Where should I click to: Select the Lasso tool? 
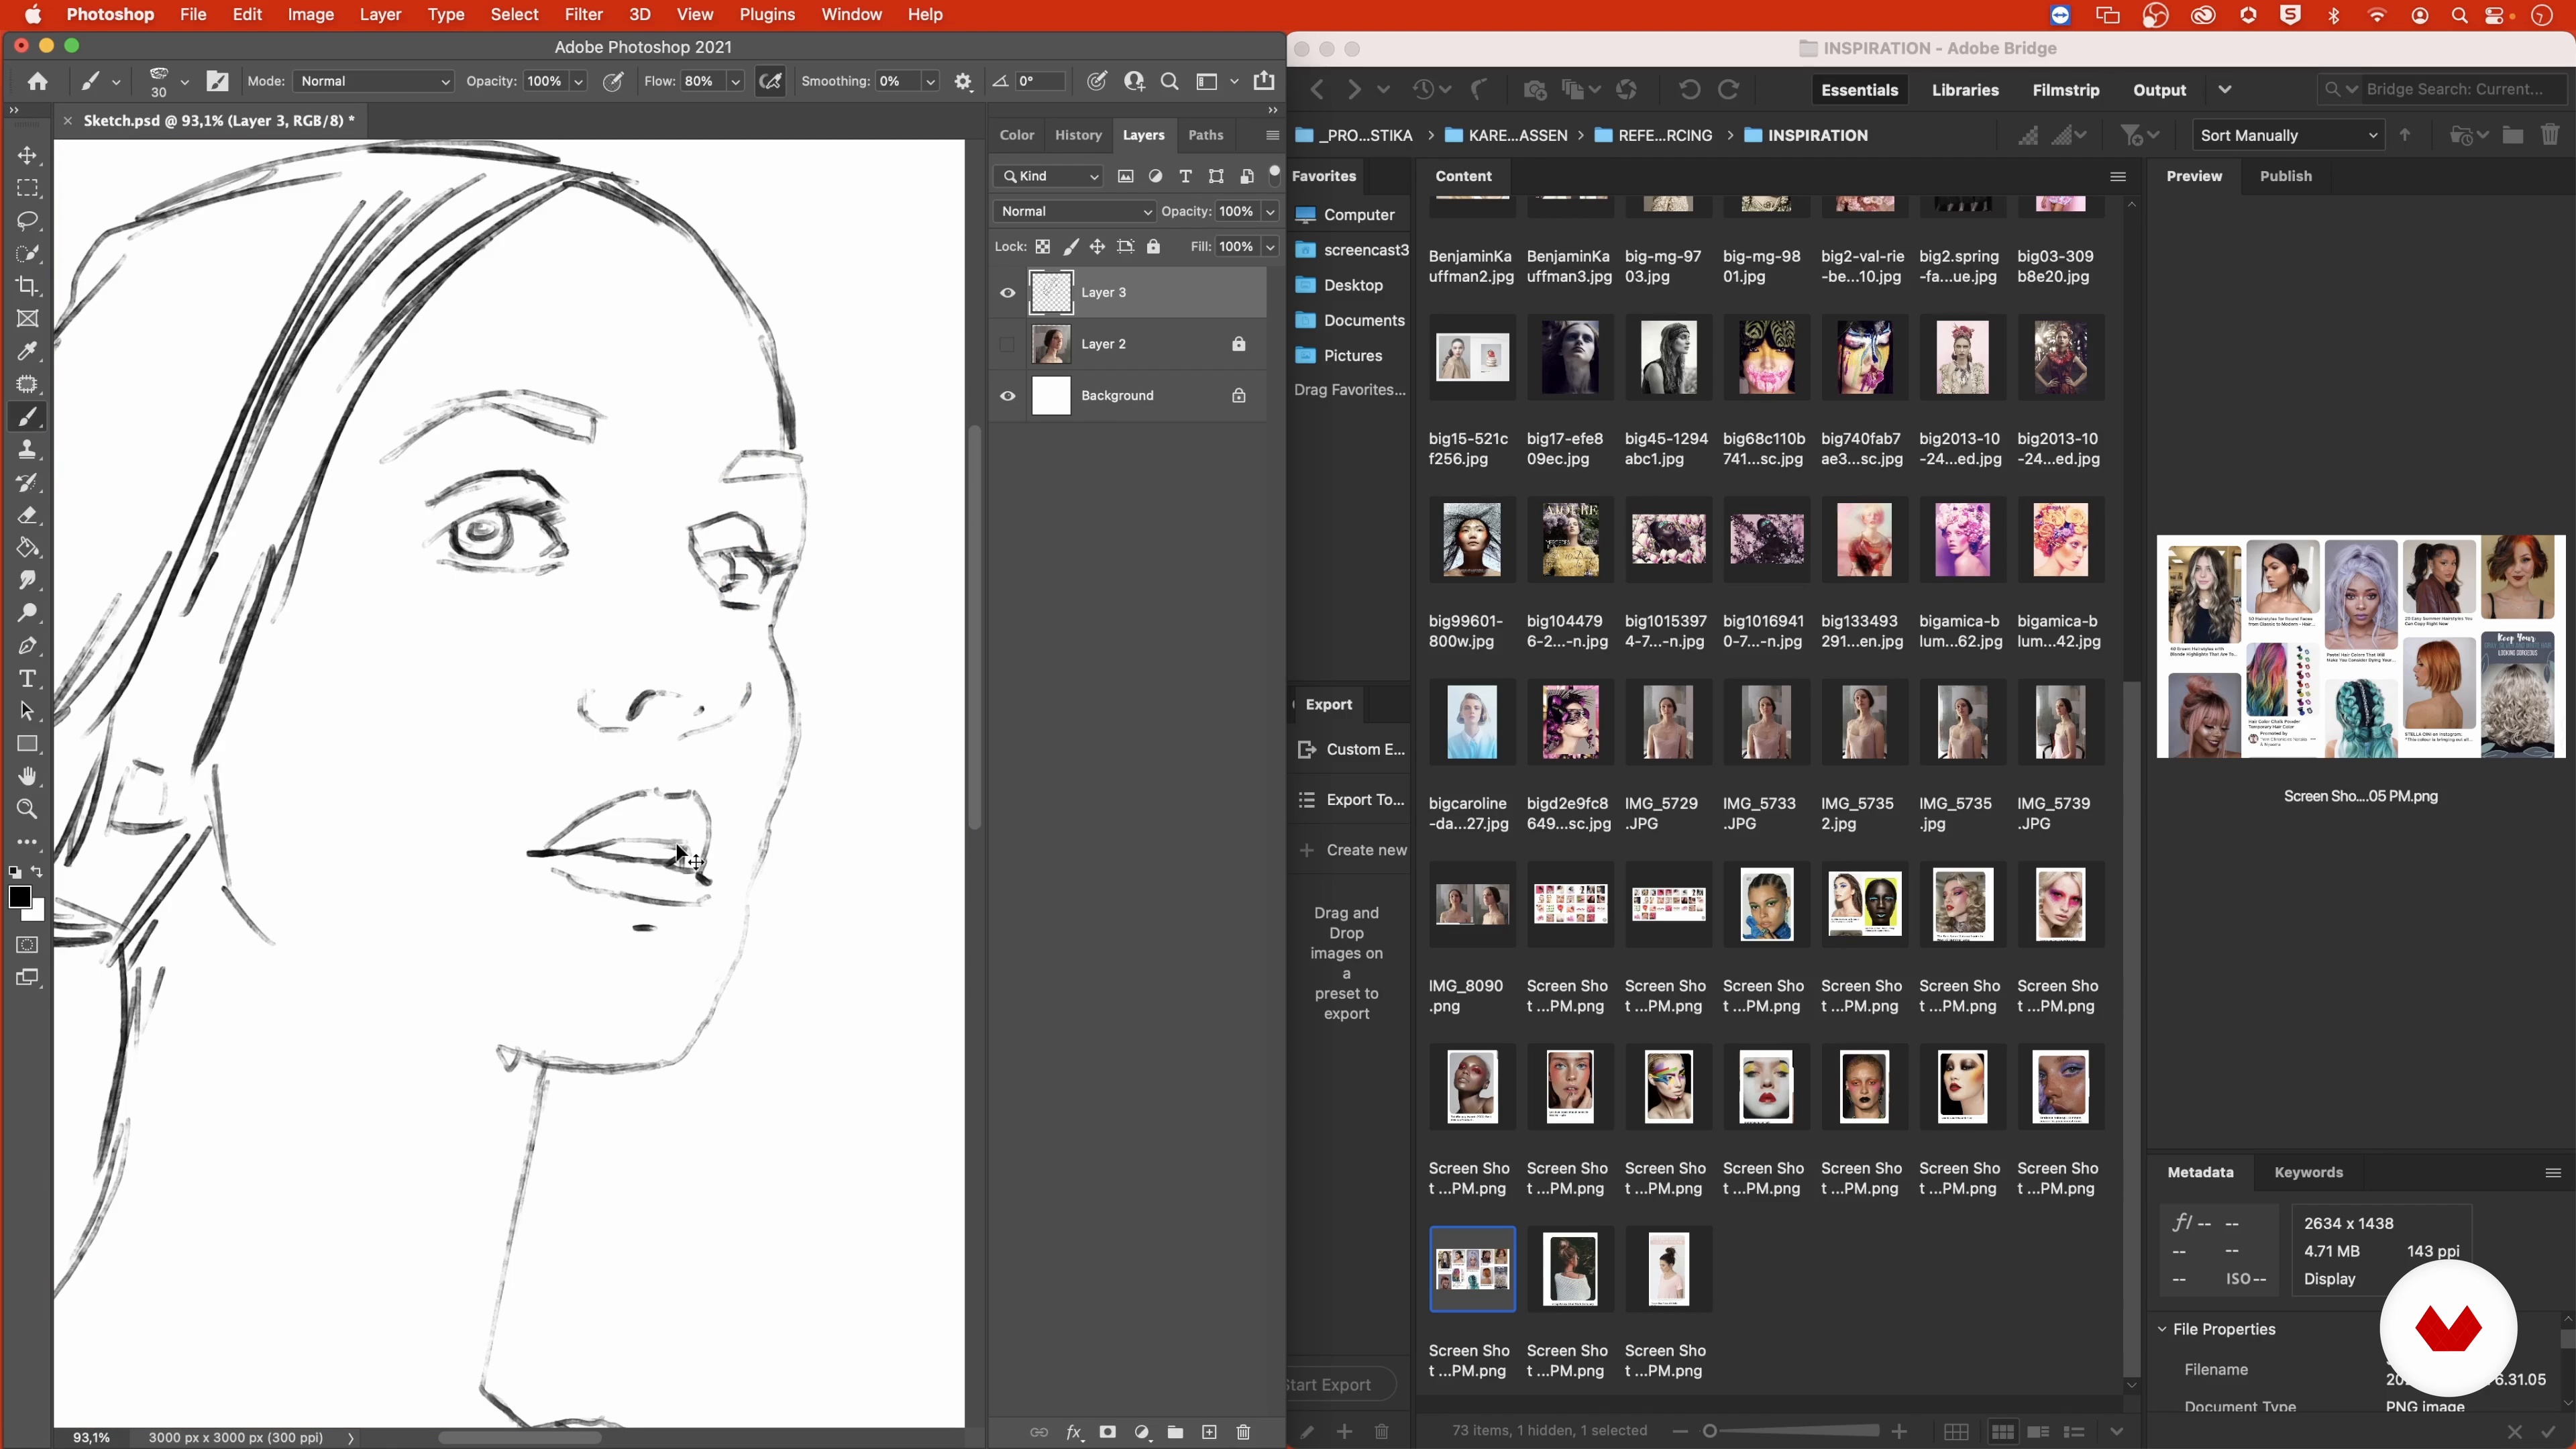27,221
